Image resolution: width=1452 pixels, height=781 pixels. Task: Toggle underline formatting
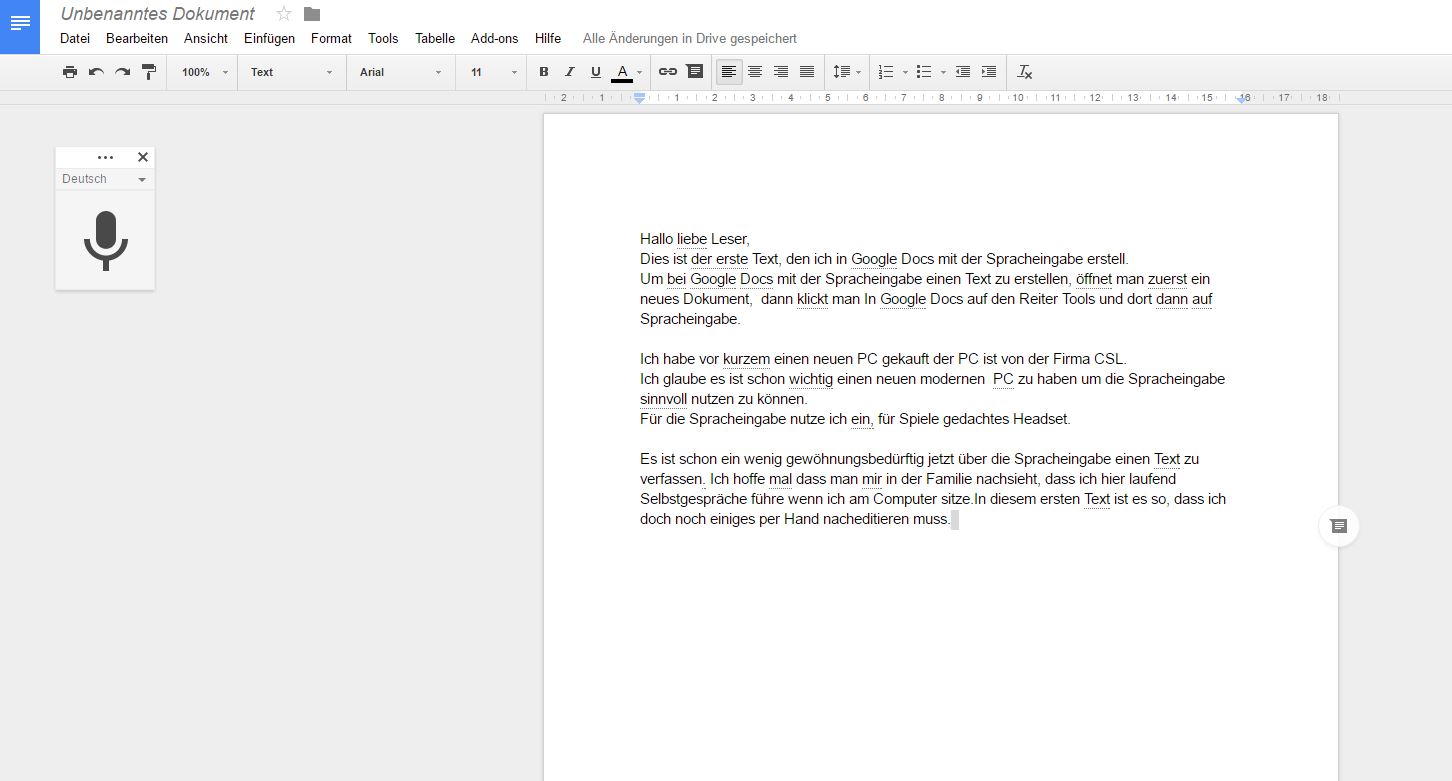tap(596, 72)
